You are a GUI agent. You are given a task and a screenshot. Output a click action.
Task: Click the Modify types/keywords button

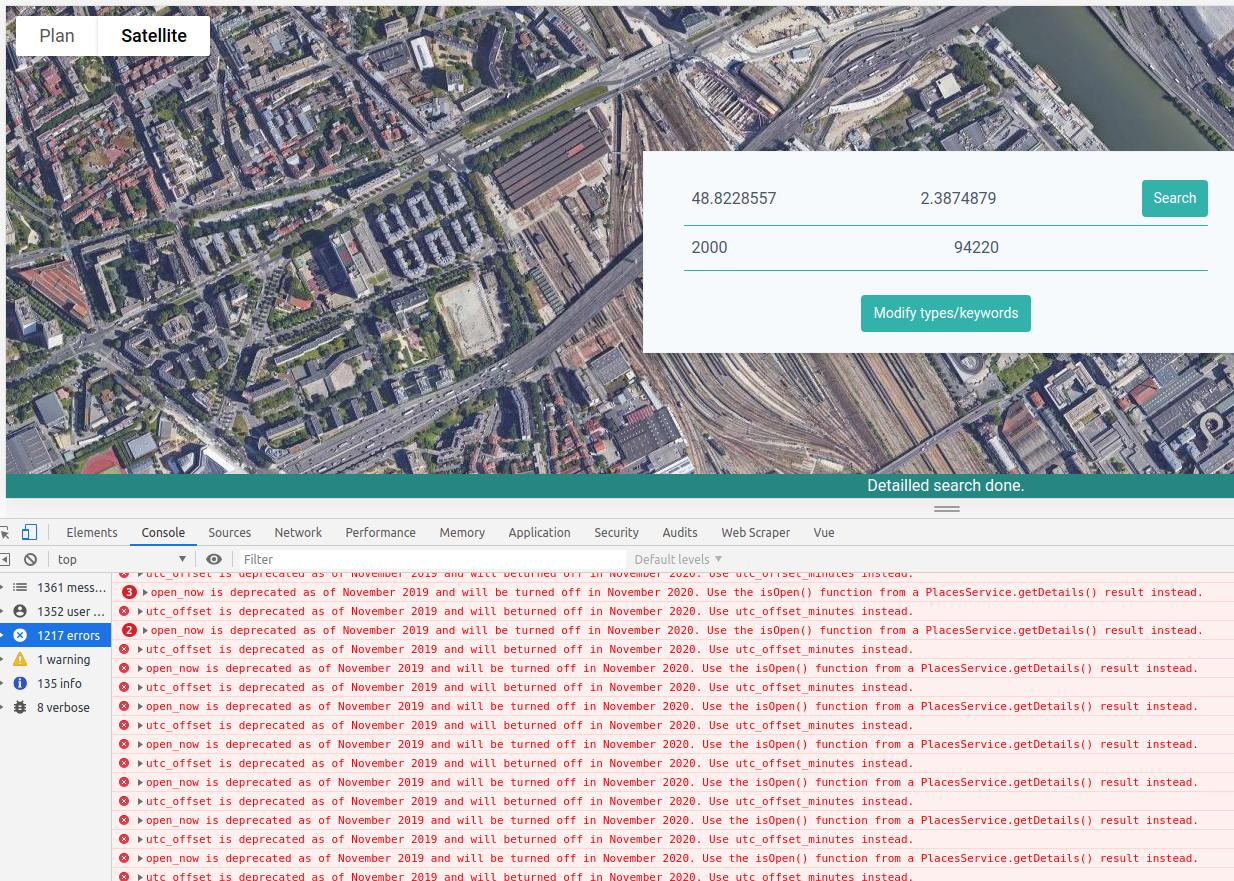pyautogui.click(x=945, y=313)
